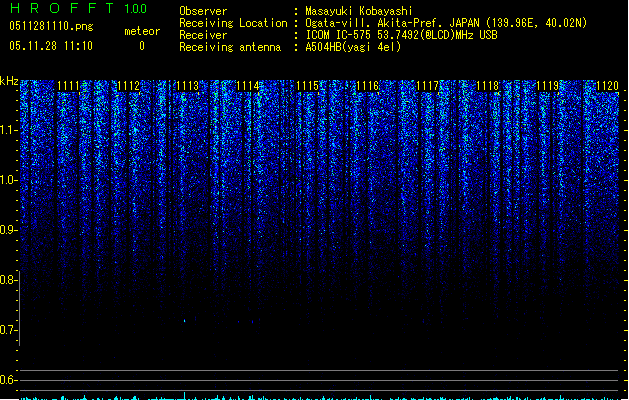629x400 pixels.
Task: Click the ICOM IC-575 receiver text
Action: 402,35
